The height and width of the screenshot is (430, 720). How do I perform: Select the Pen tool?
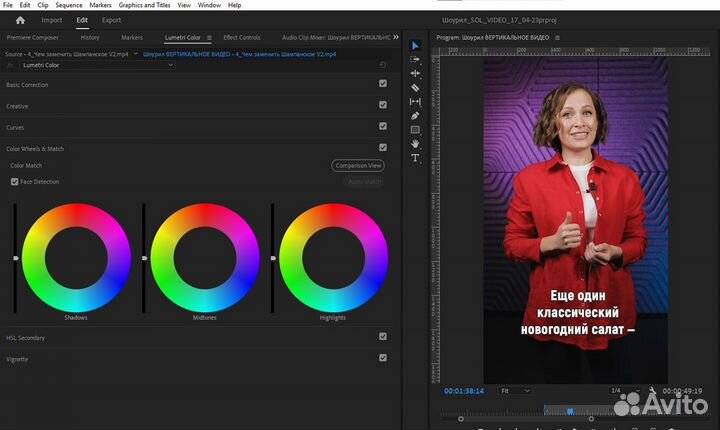tap(415, 115)
